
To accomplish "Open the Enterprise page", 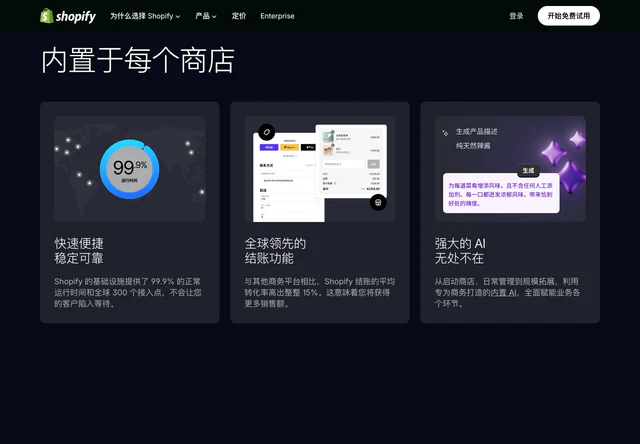I will pyautogui.click(x=277, y=16).
